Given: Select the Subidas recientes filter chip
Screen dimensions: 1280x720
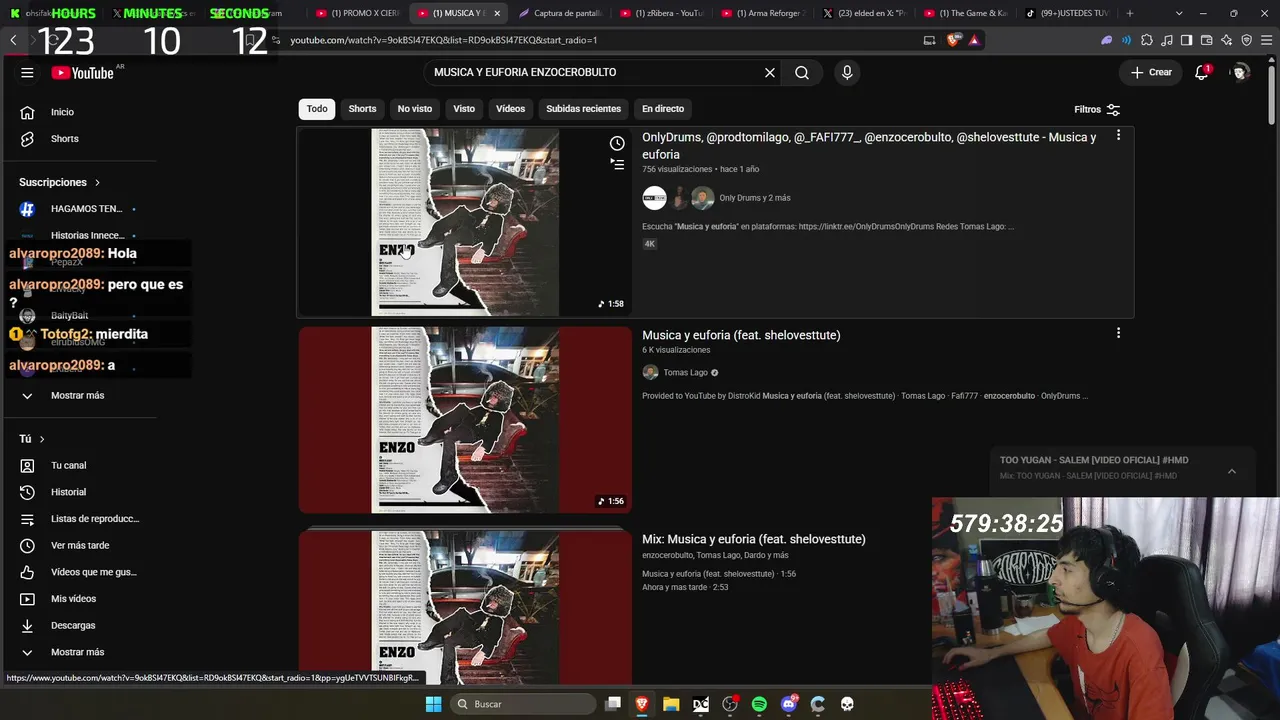Looking at the screenshot, I should click(x=583, y=109).
